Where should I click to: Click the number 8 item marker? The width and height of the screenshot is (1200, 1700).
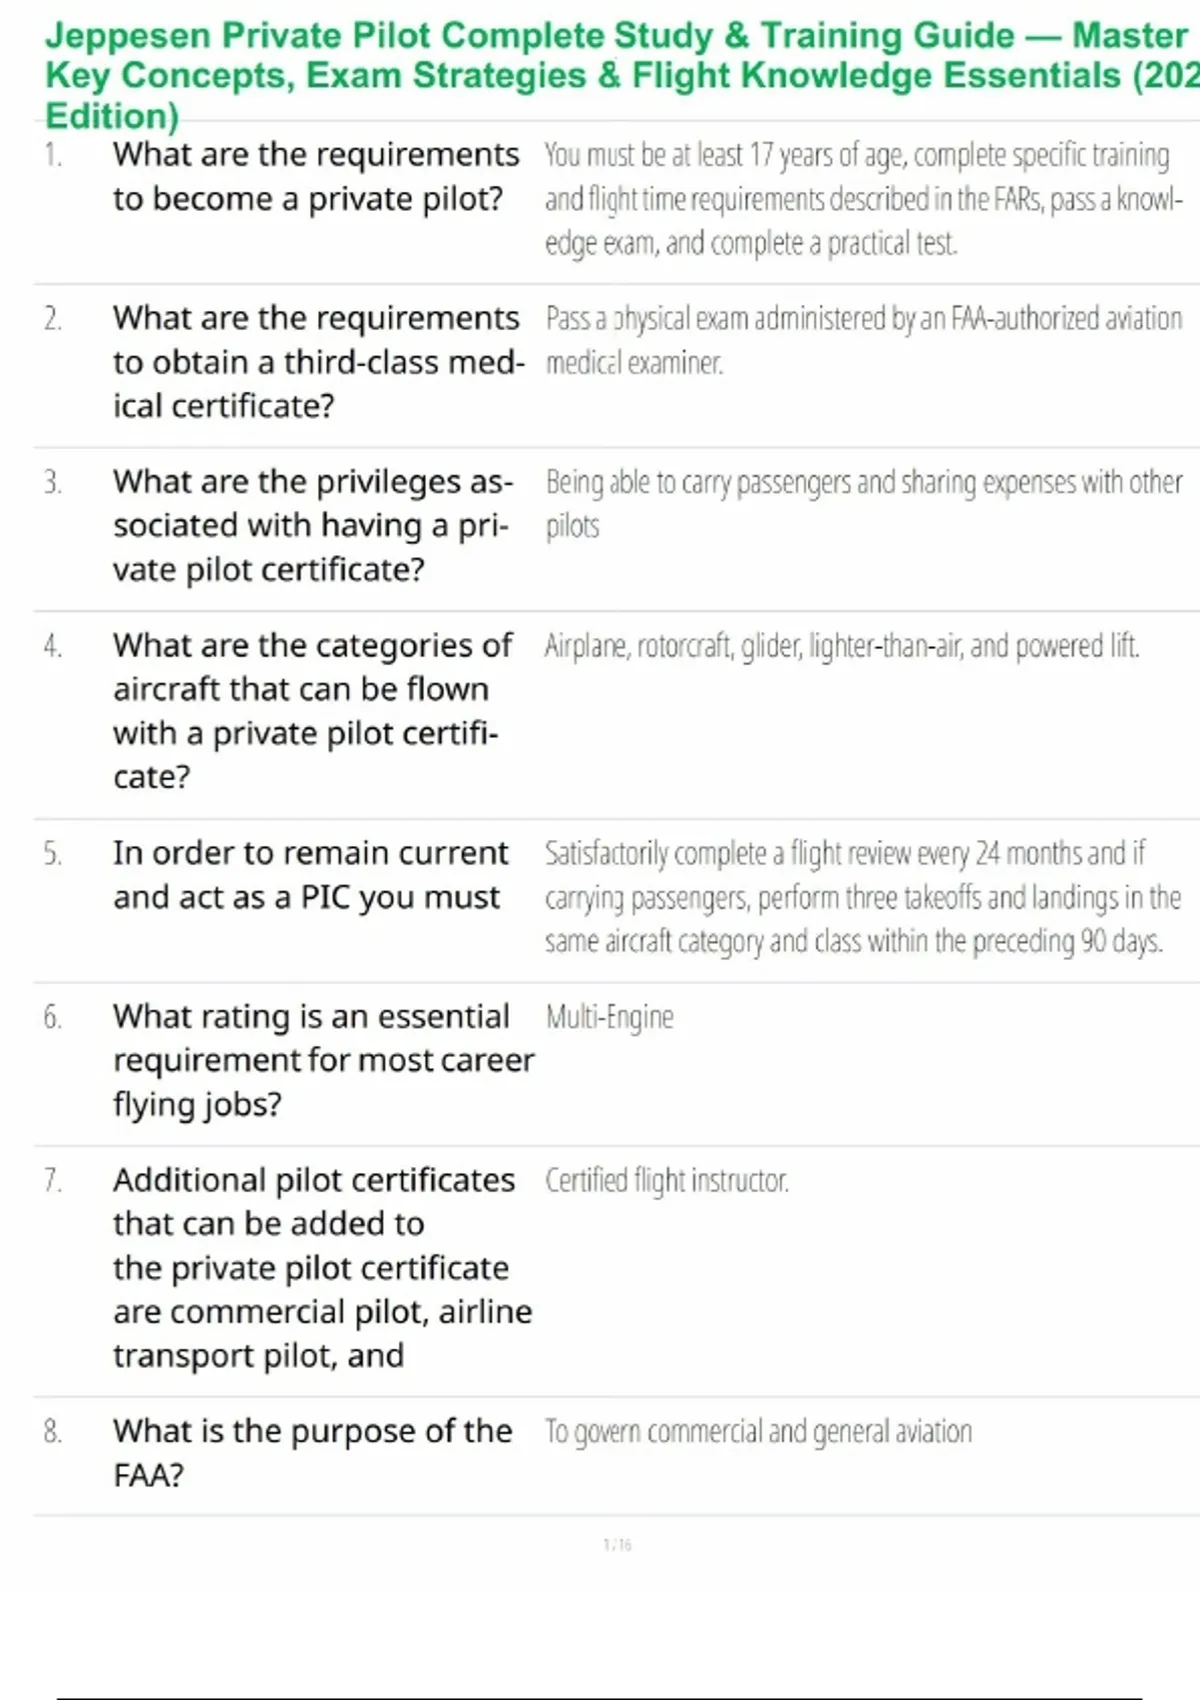[x=52, y=1432]
